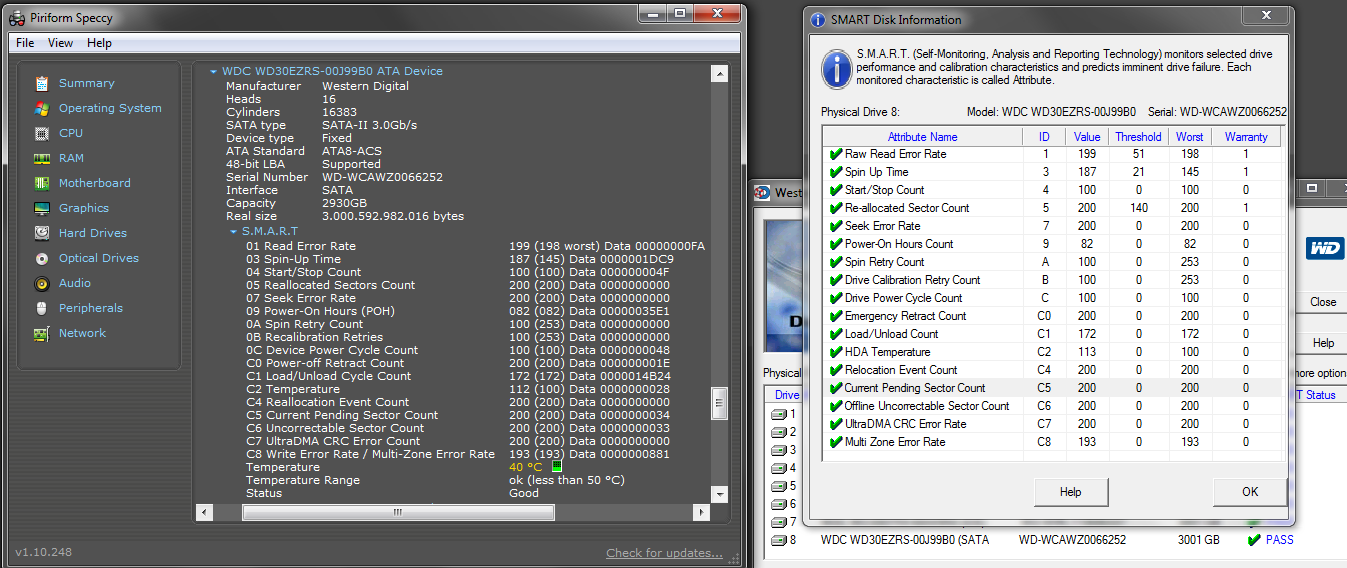Click the green check for Current Pending Sector Count
Viewport: 1347px width, 568px height.
(x=835, y=388)
